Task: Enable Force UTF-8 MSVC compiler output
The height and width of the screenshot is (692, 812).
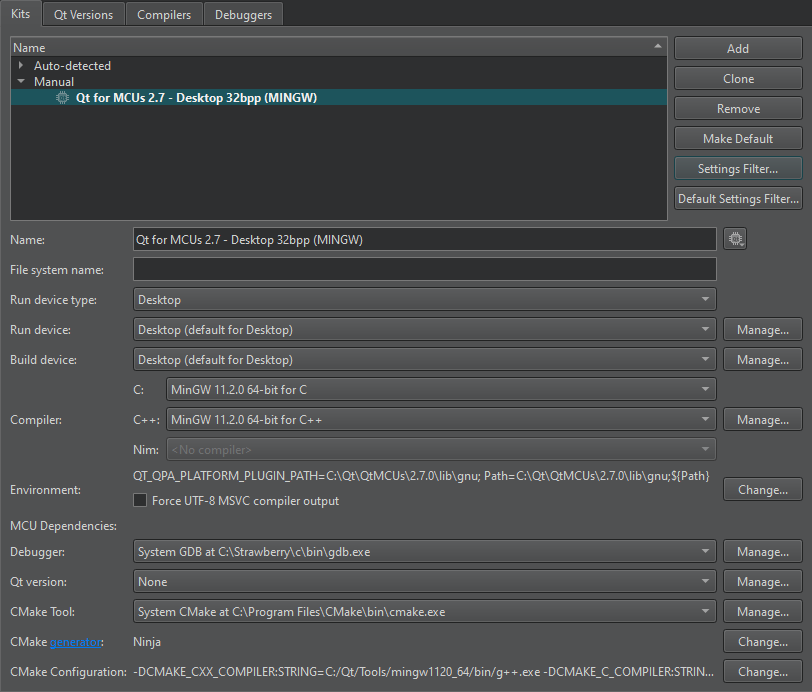Action: tap(141, 501)
